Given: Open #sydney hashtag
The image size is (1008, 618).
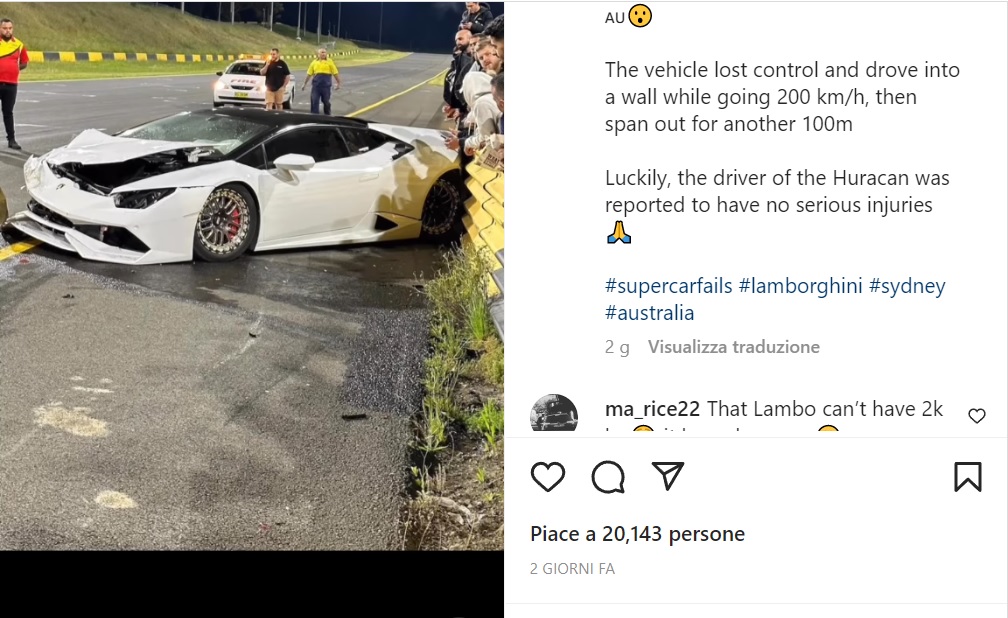Looking at the screenshot, I should tap(907, 286).
